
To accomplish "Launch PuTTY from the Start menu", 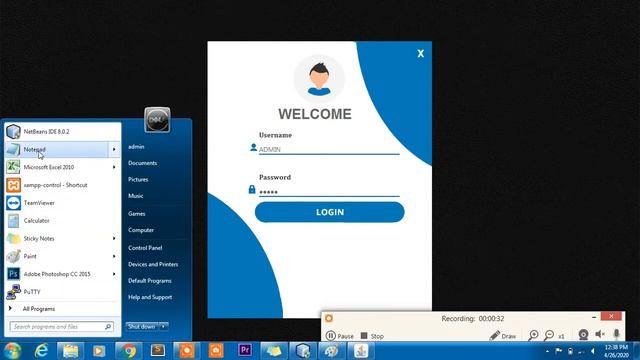I will point(62,291).
